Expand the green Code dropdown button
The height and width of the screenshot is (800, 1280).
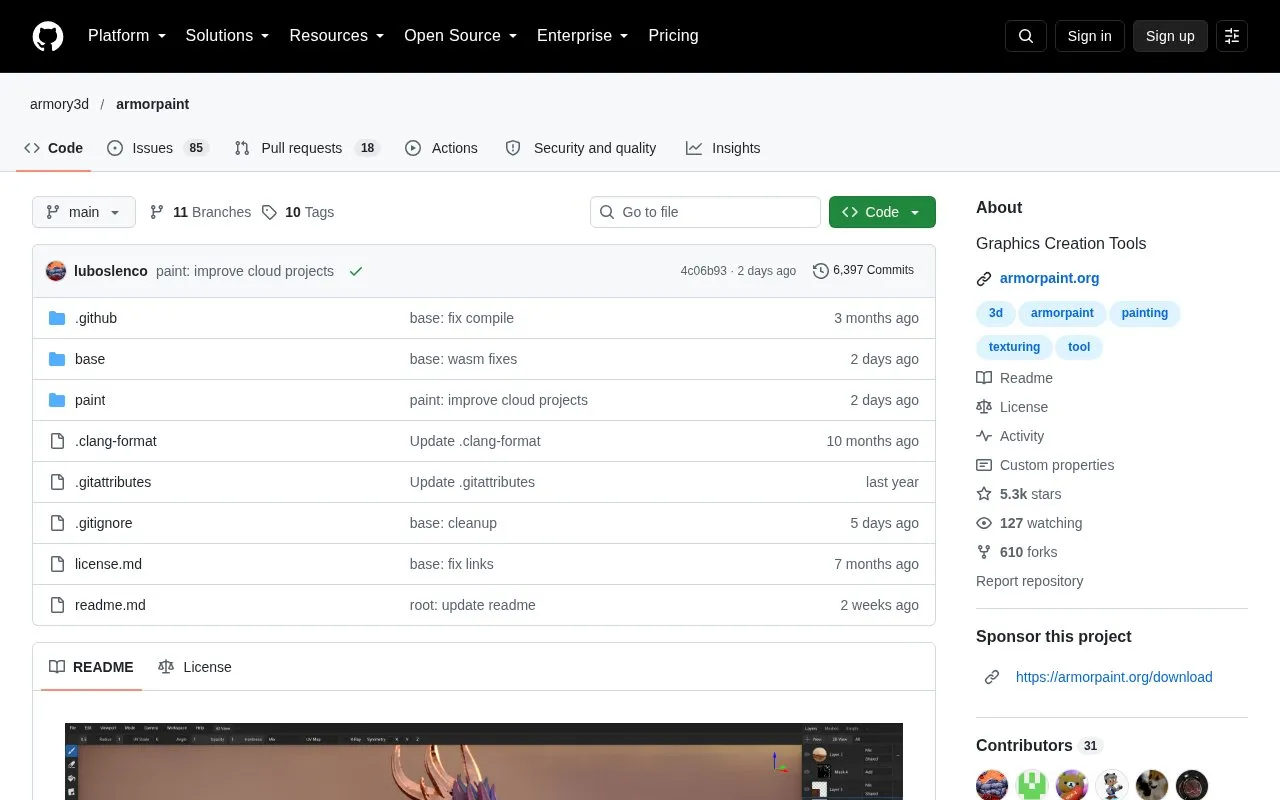click(x=882, y=212)
